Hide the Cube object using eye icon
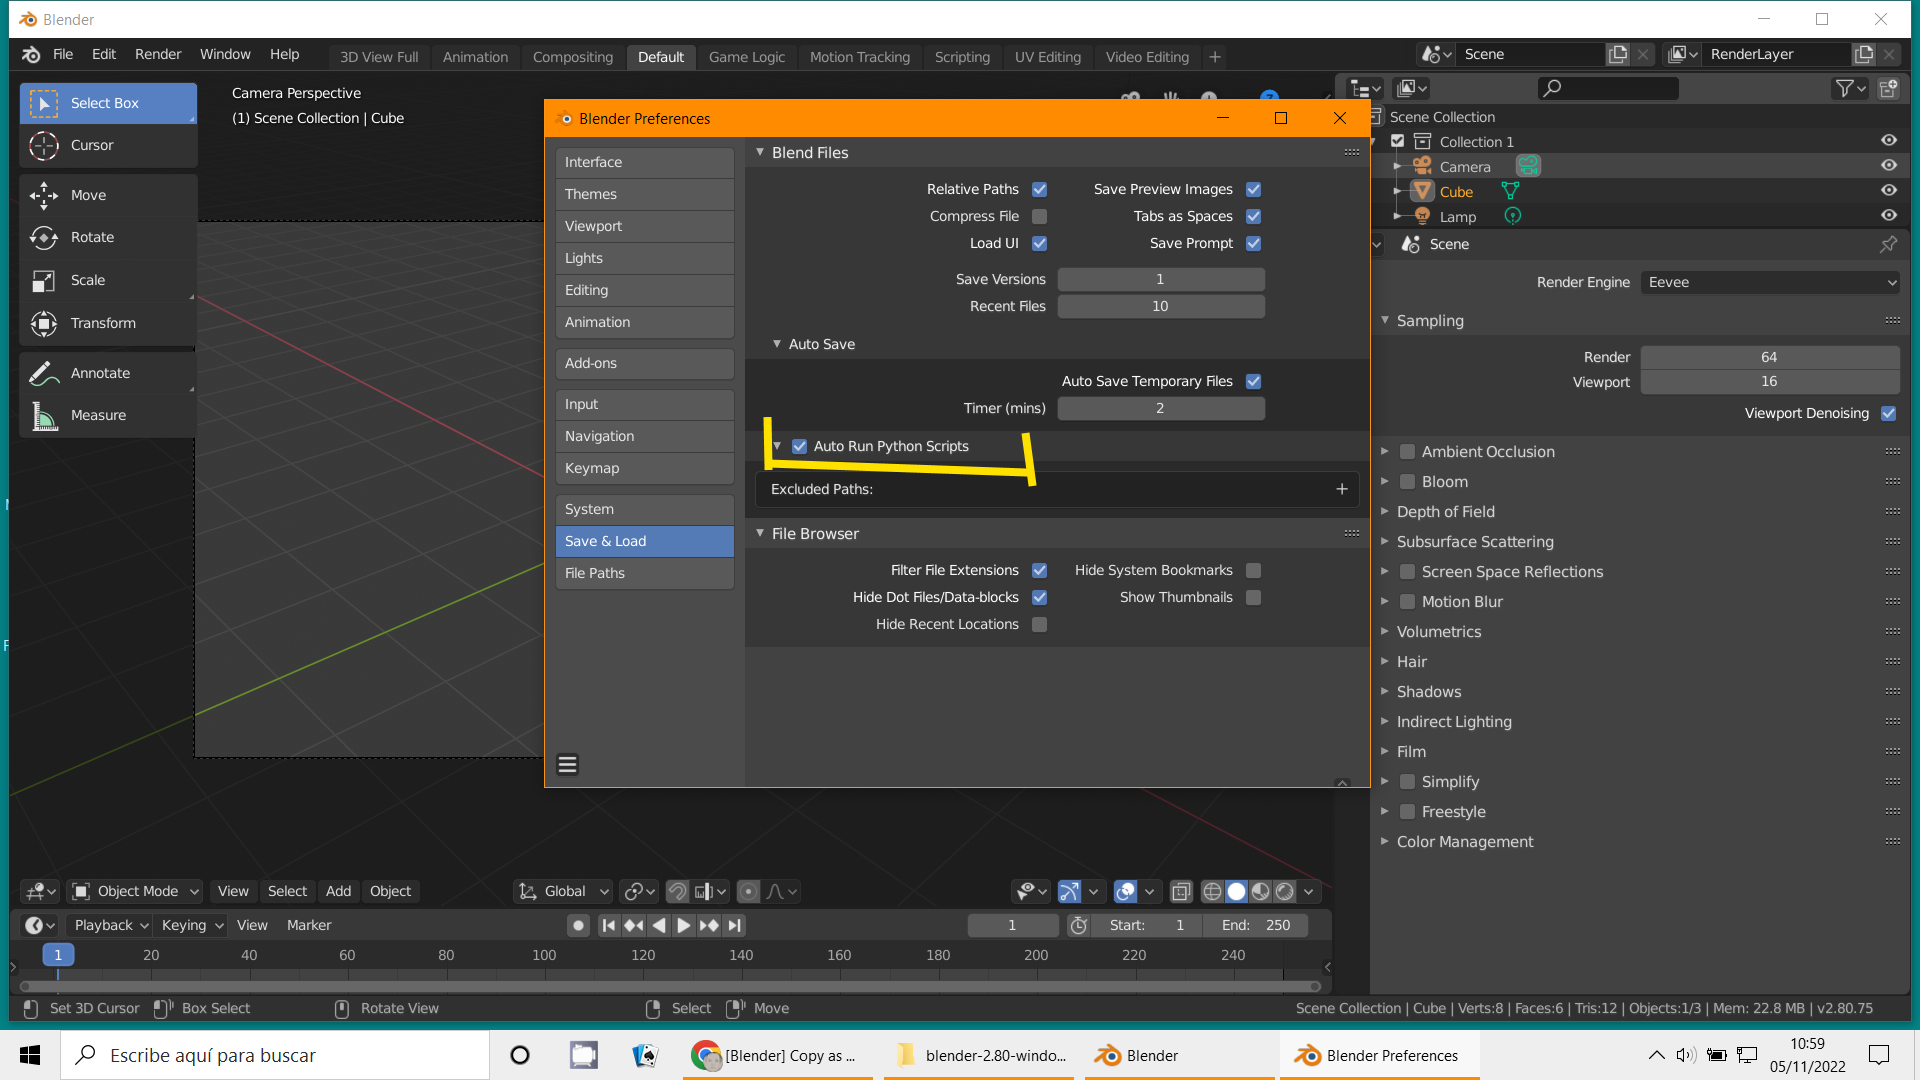This screenshot has width=1920, height=1080. click(x=1888, y=190)
